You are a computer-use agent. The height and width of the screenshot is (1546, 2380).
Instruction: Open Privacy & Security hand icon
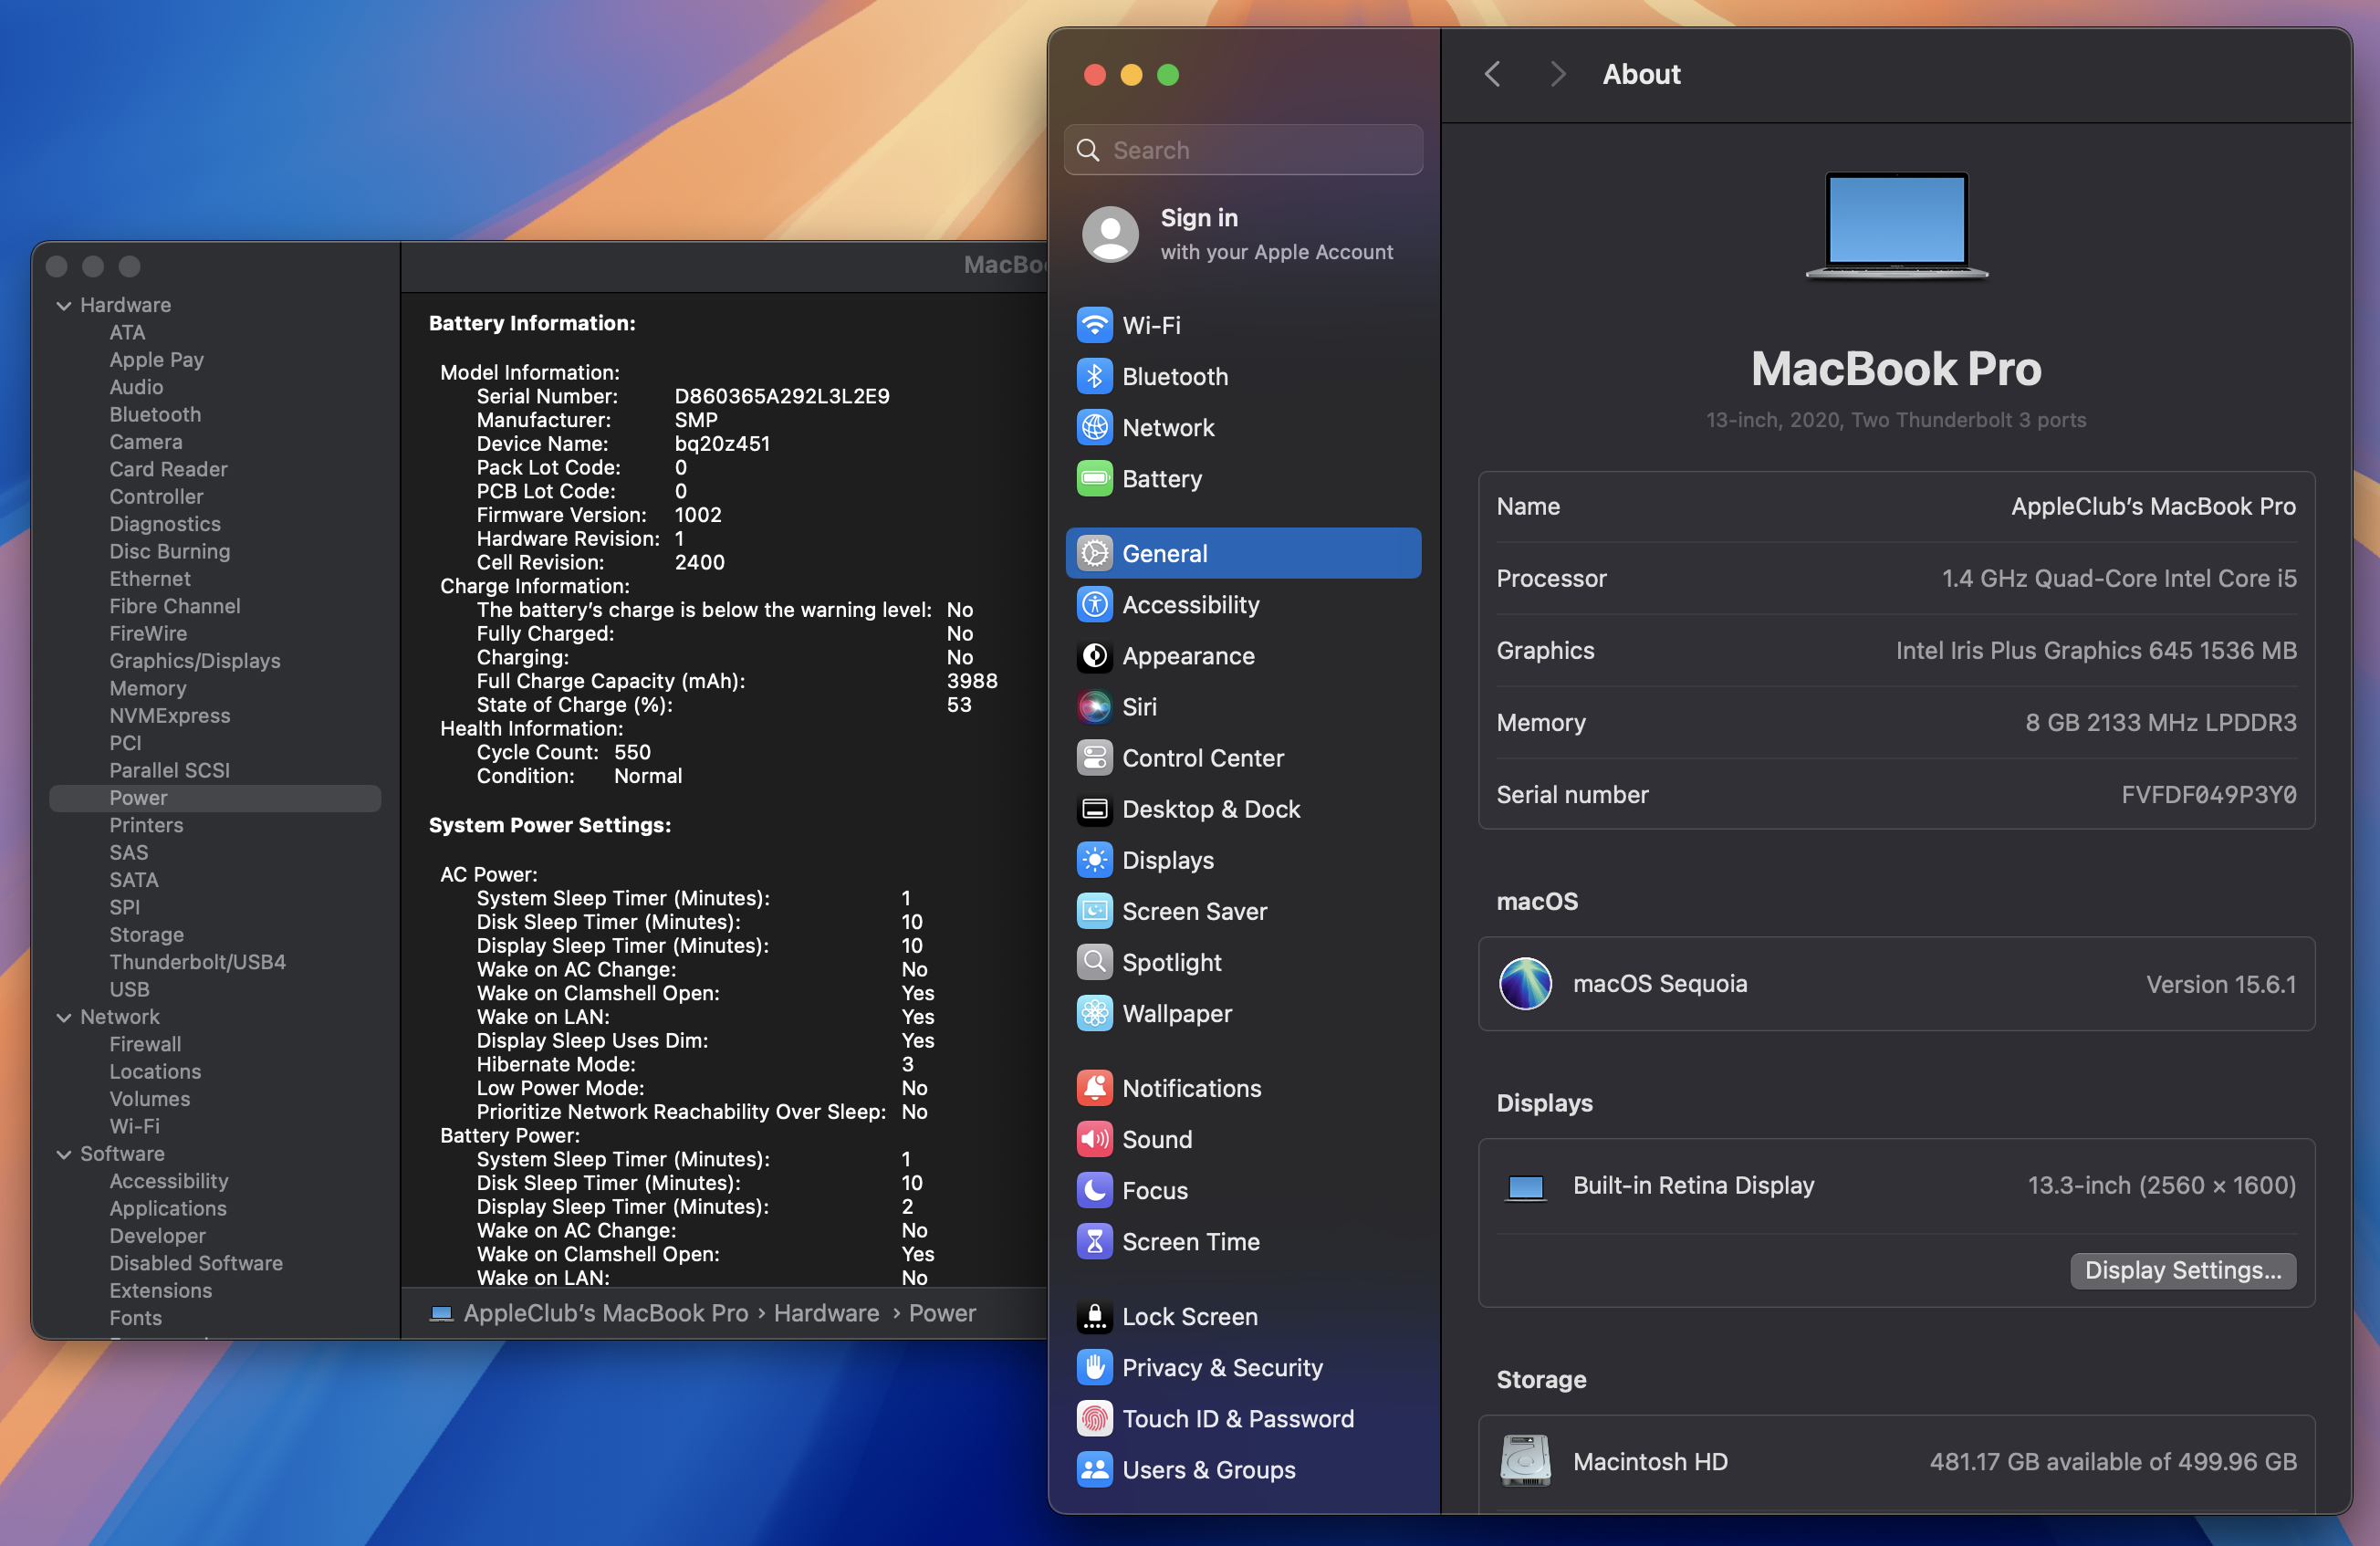coord(1094,1366)
